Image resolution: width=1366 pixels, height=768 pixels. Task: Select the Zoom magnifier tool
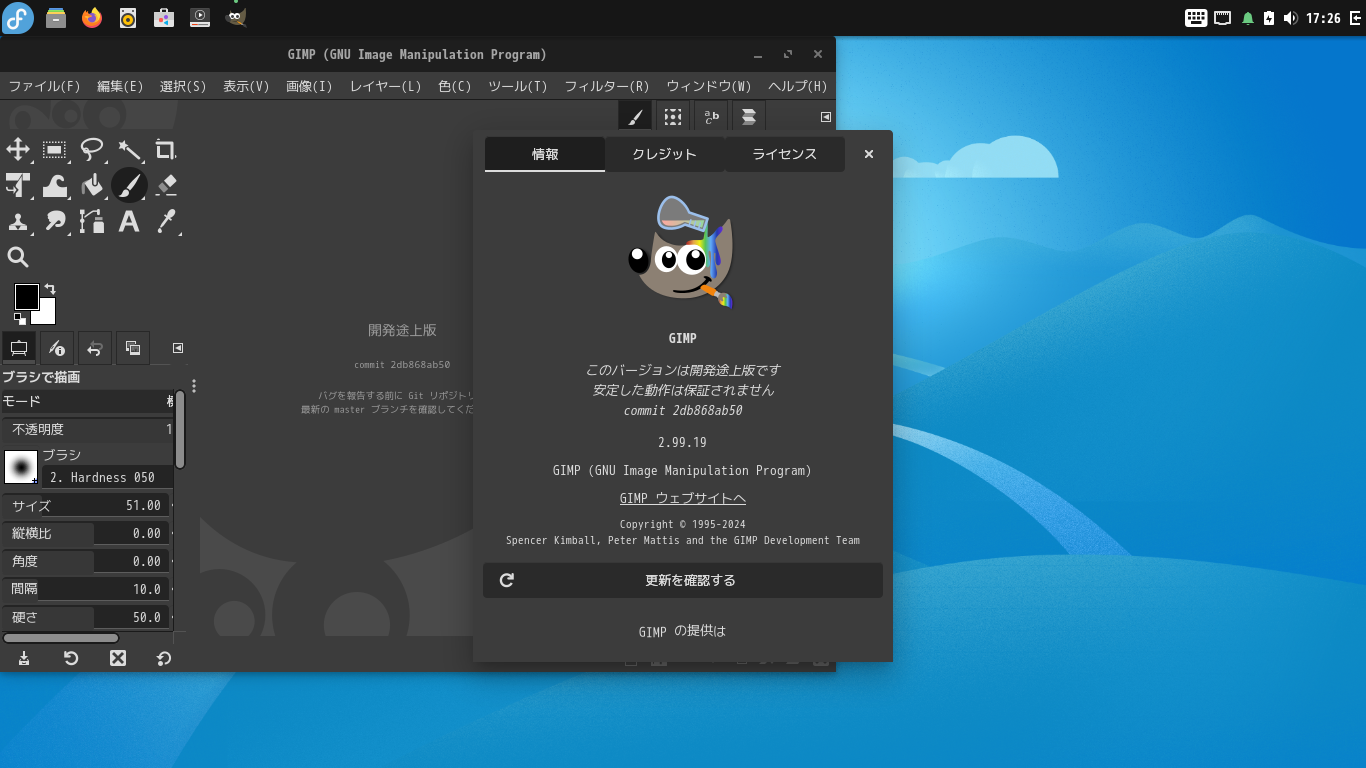tap(18, 257)
